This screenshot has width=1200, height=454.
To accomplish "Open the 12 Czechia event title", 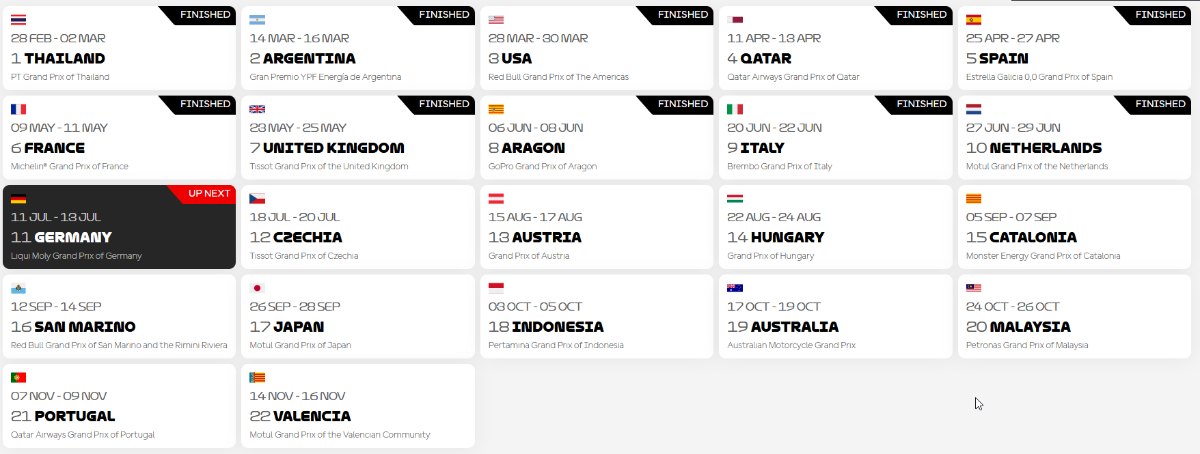I will click(296, 237).
